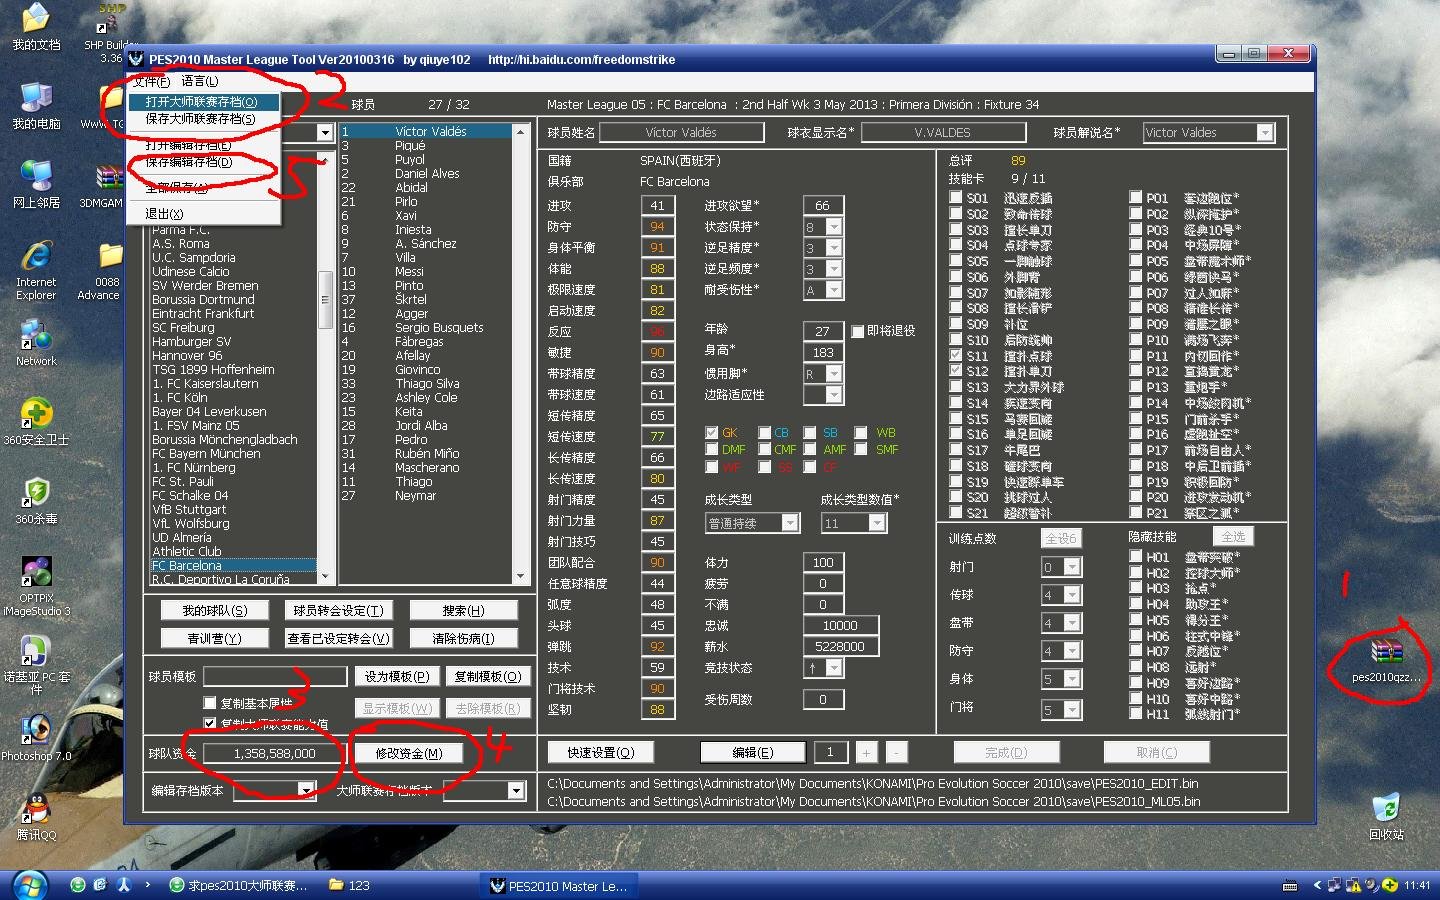This screenshot has width=1440, height=900.
Task: Uncheck the GK position checkbox
Action: click(x=712, y=433)
